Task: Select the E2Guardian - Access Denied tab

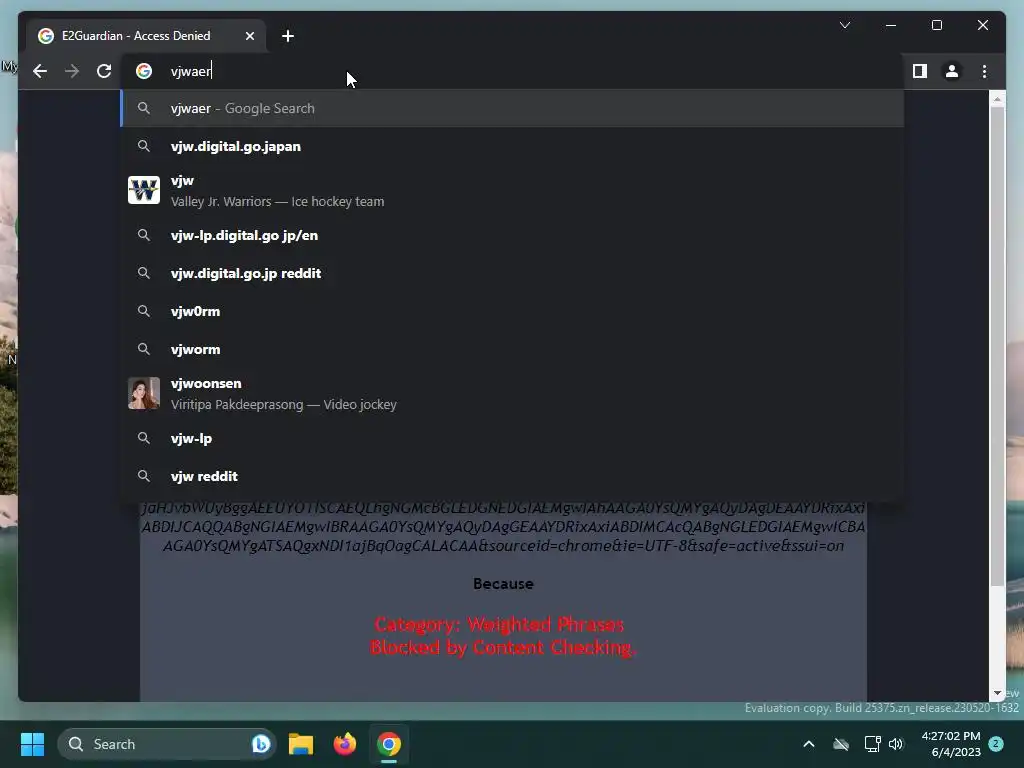Action: click(146, 36)
